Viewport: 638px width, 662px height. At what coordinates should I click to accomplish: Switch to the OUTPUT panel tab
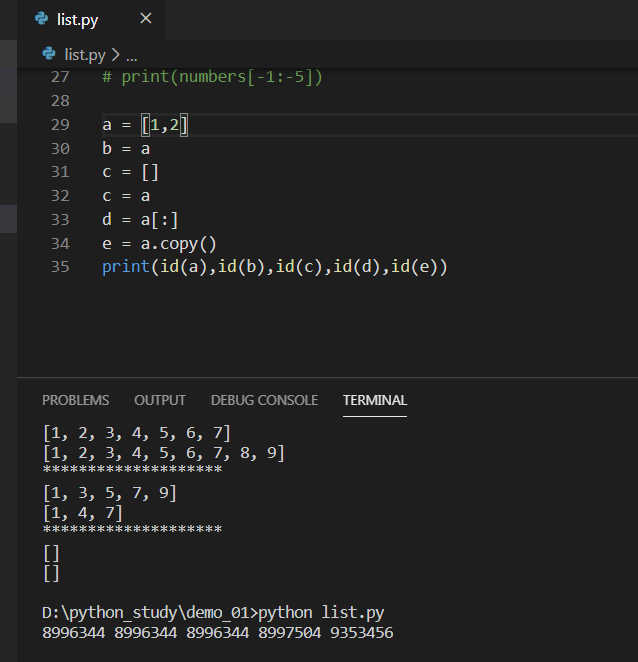160,400
